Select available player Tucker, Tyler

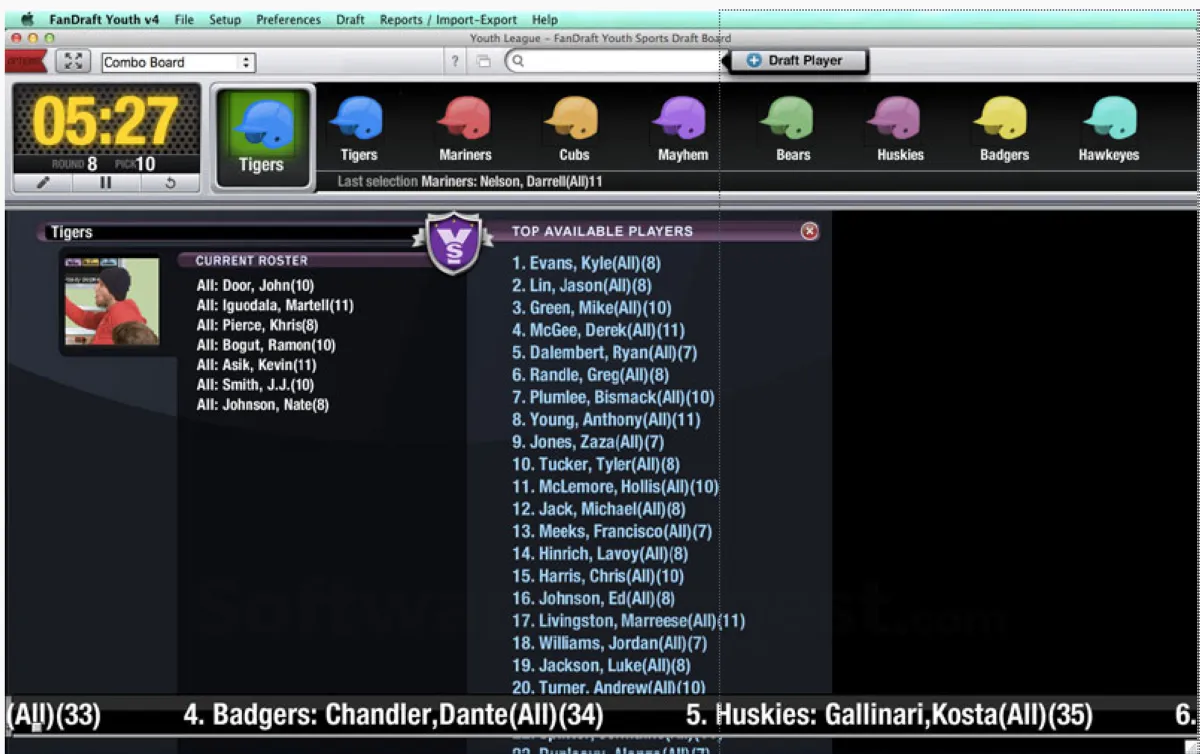tap(596, 464)
